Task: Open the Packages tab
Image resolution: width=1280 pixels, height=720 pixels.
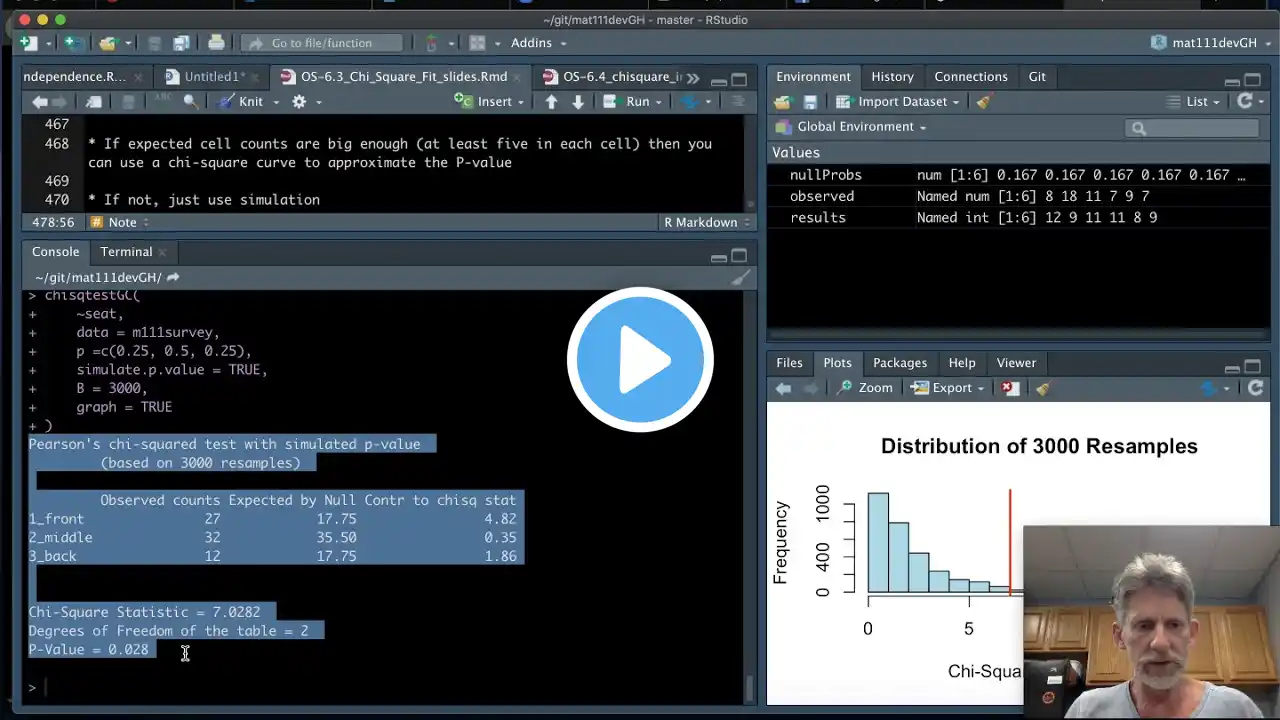Action: point(900,363)
